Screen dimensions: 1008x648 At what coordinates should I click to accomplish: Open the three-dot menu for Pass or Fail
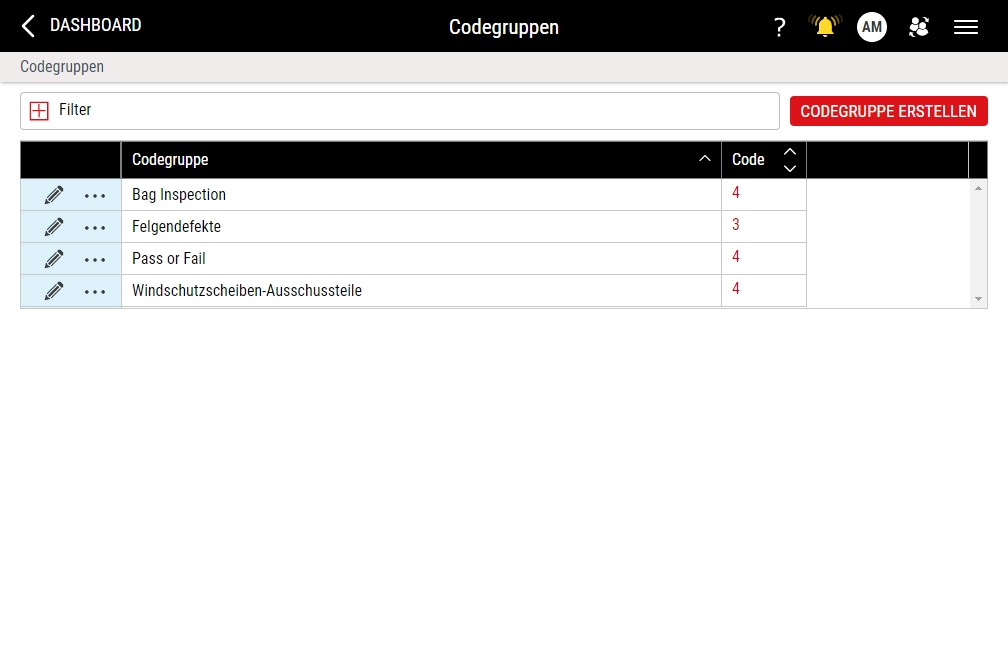(95, 259)
